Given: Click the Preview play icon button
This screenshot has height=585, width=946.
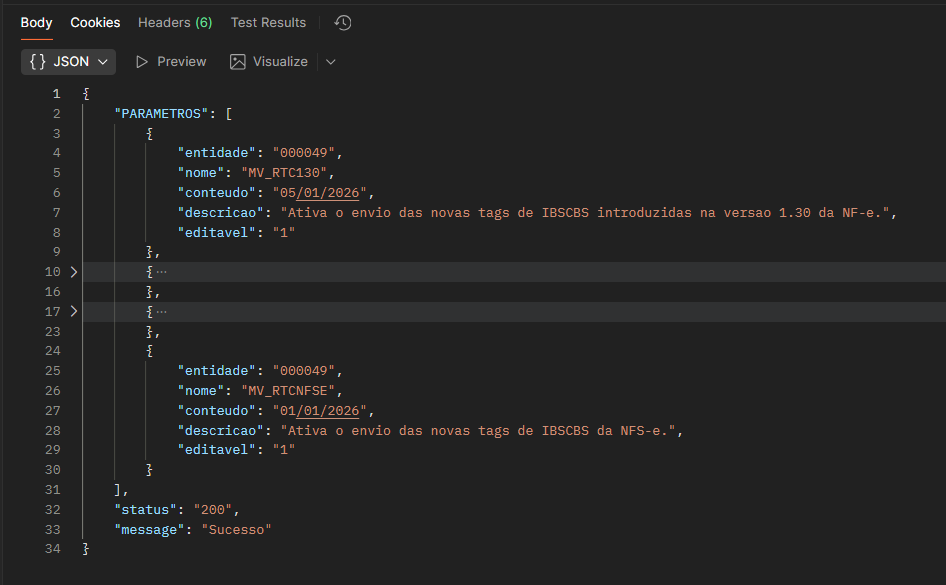Looking at the screenshot, I should click(141, 62).
